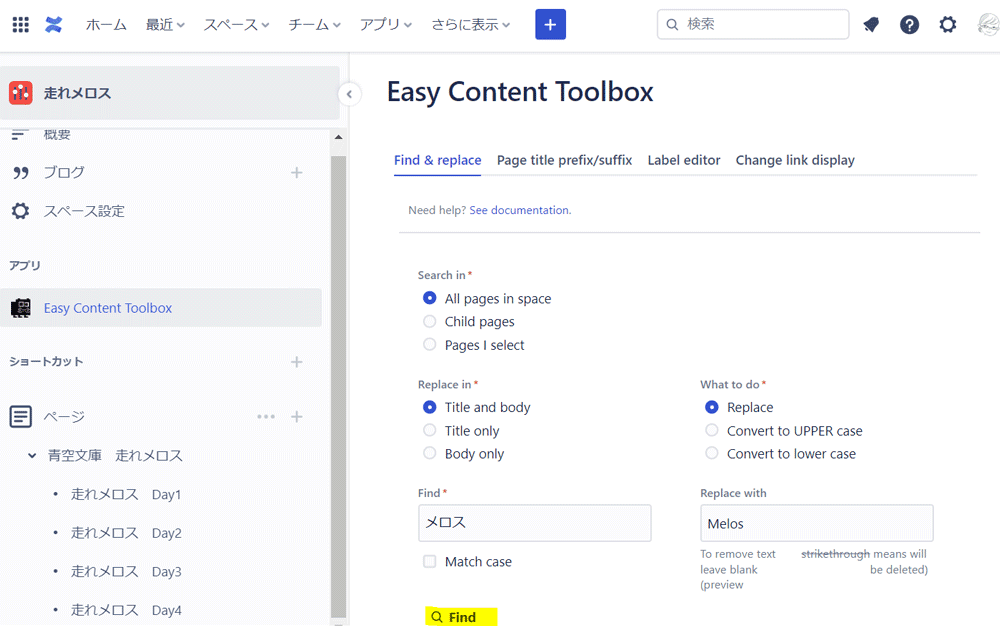This screenshot has width=1000, height=626.
Task: Click the ページ document icon
Action: pyautogui.click(x=20, y=417)
